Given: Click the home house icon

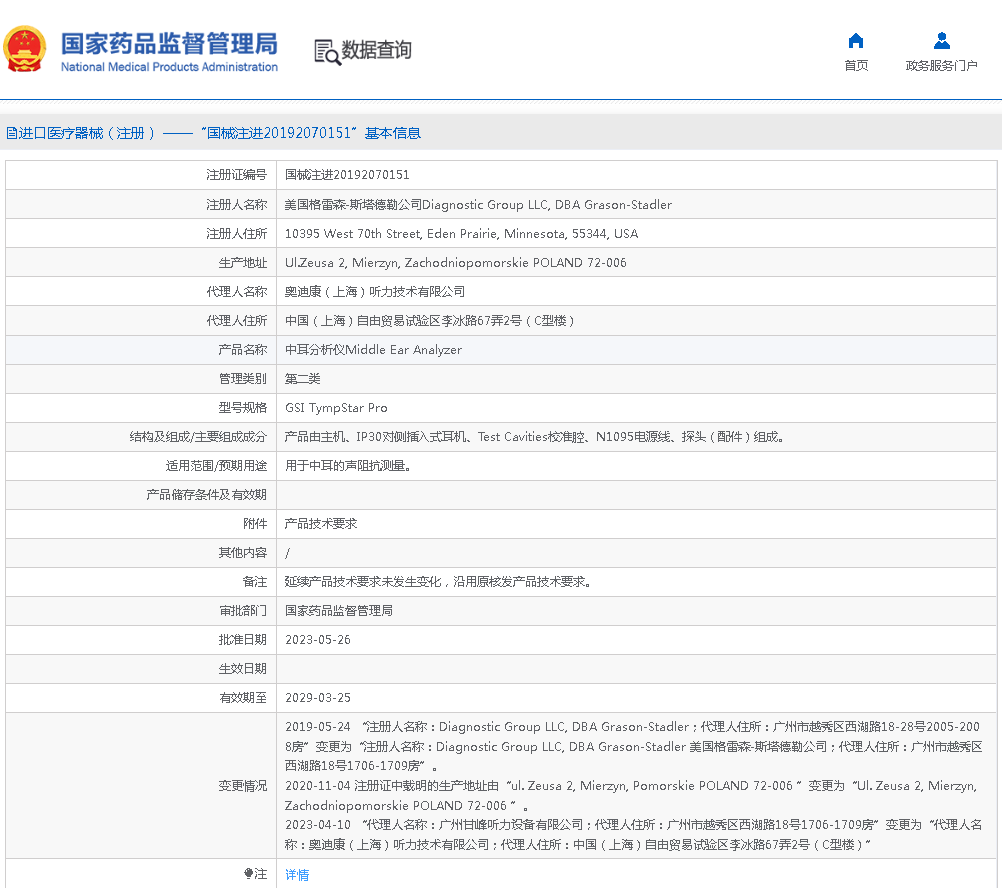Looking at the screenshot, I should coord(856,41).
